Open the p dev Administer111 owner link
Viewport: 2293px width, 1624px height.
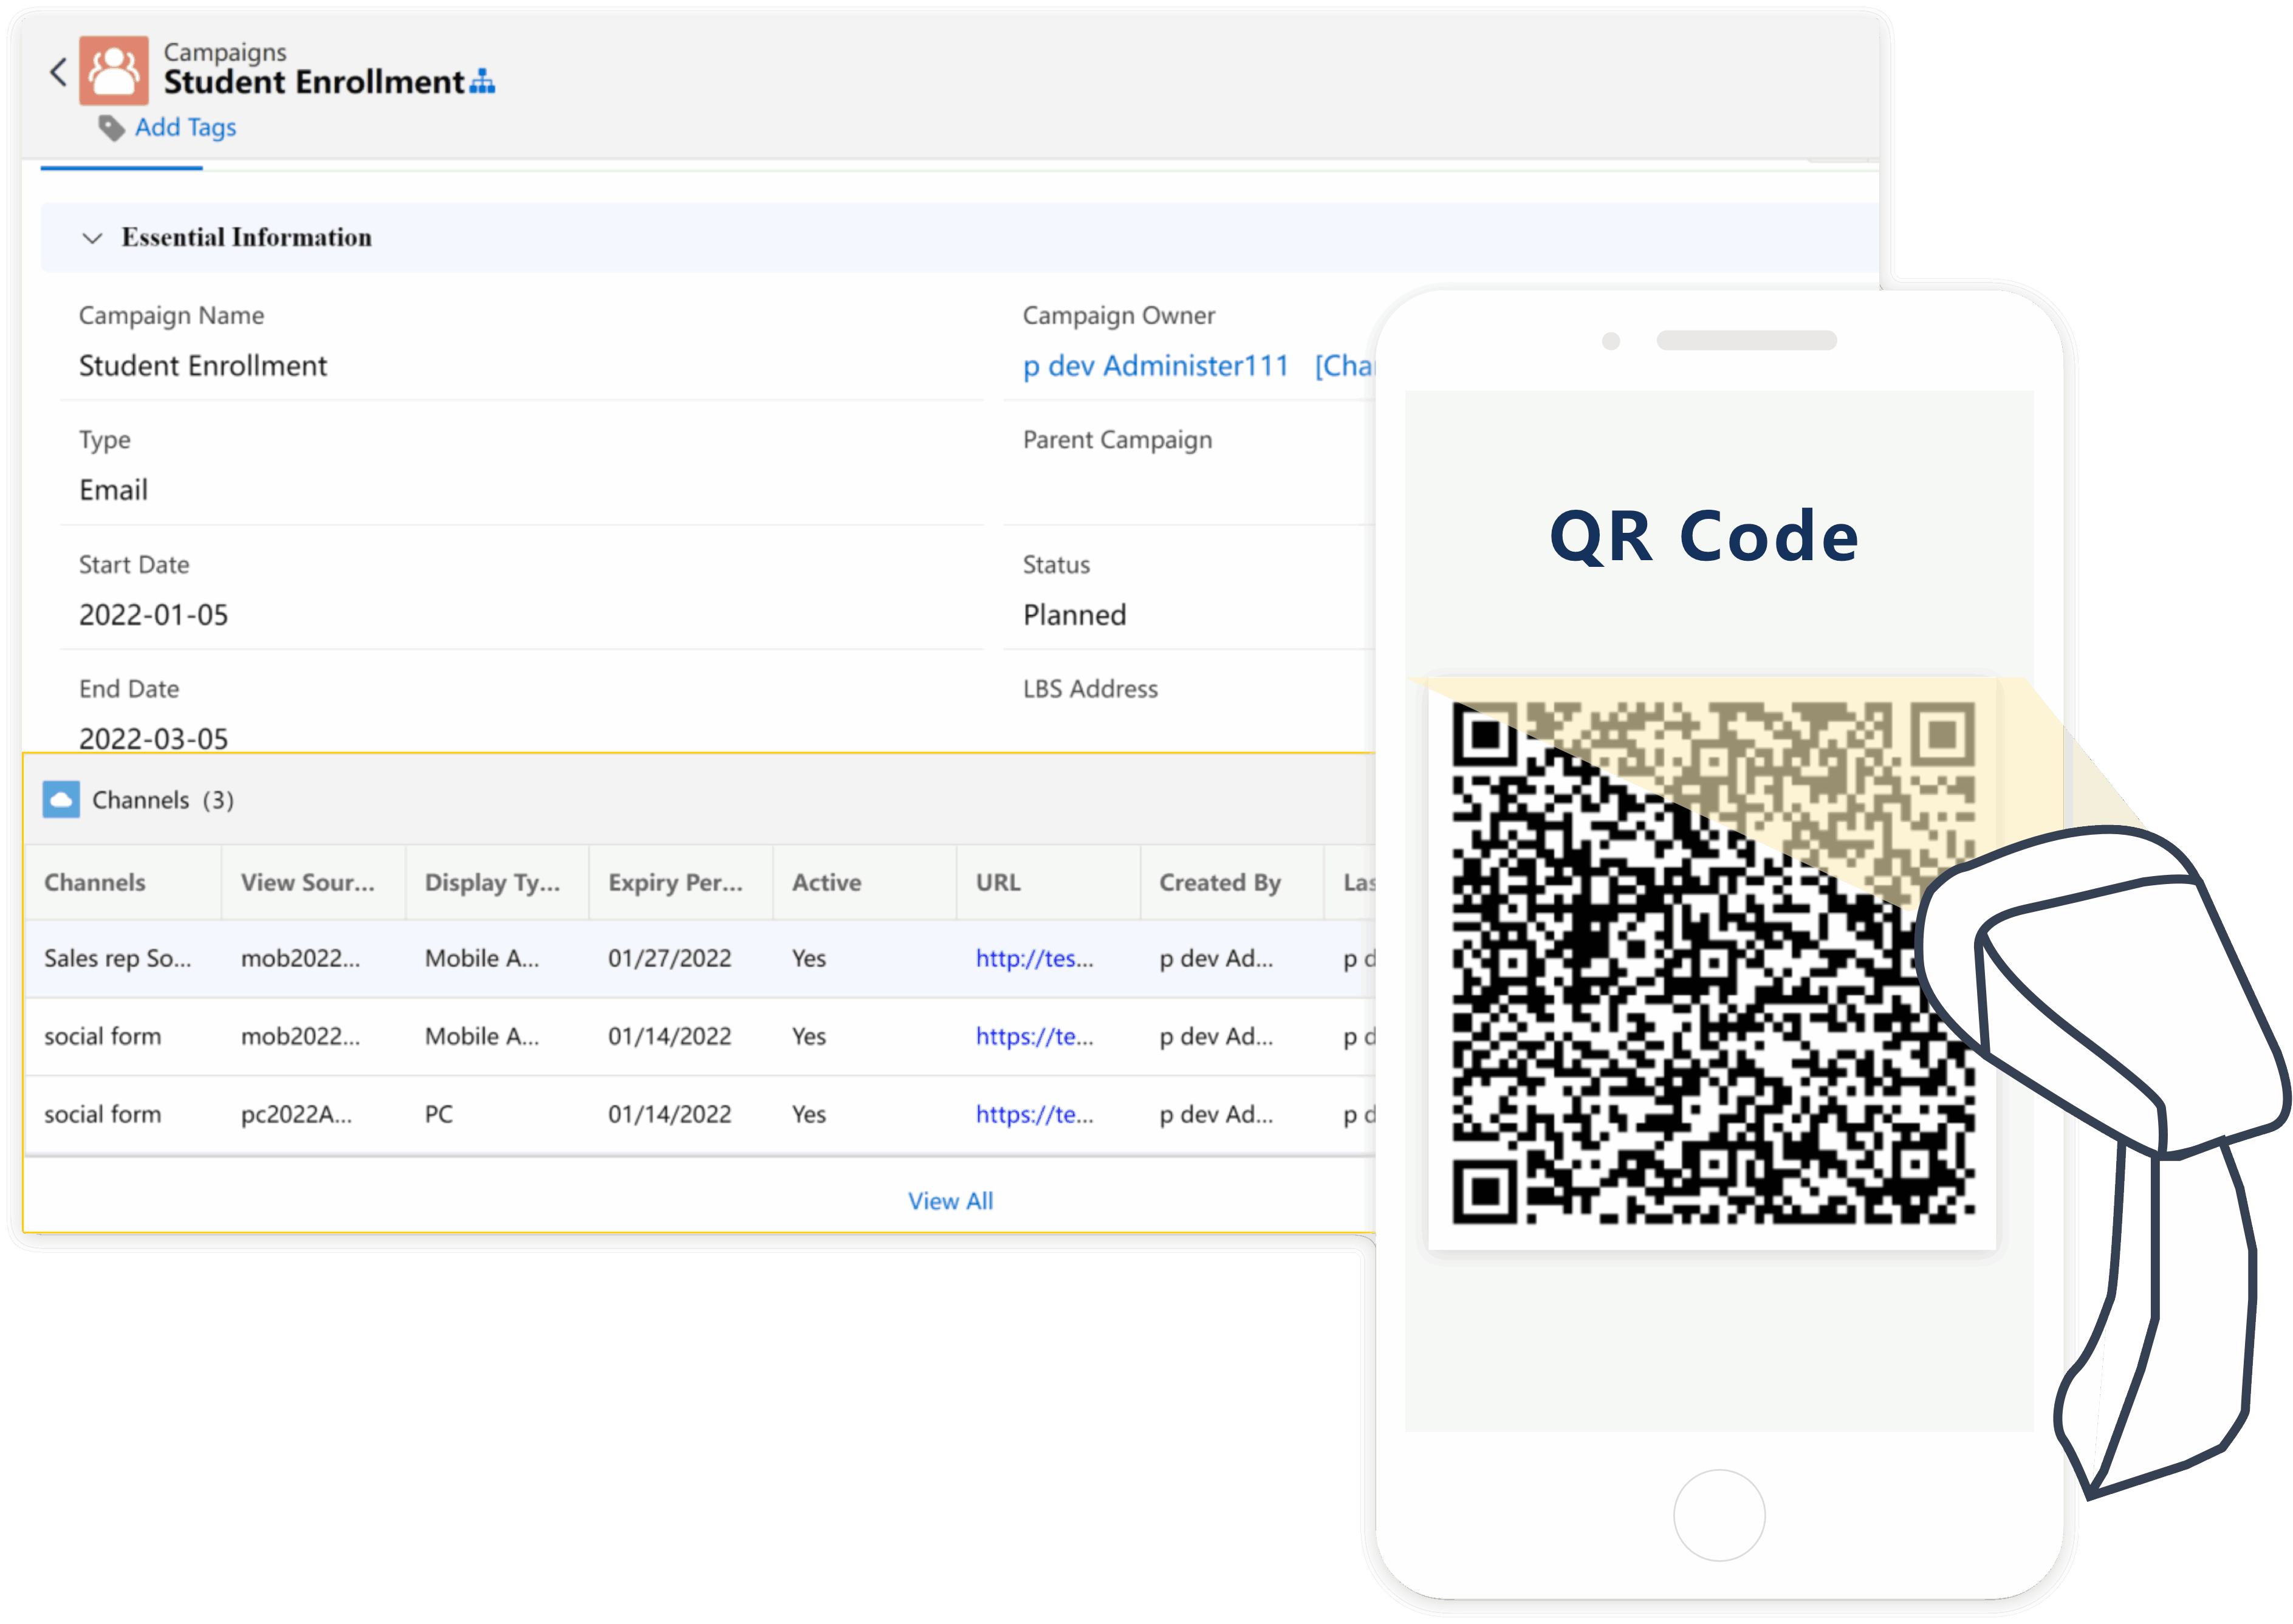pos(1155,366)
